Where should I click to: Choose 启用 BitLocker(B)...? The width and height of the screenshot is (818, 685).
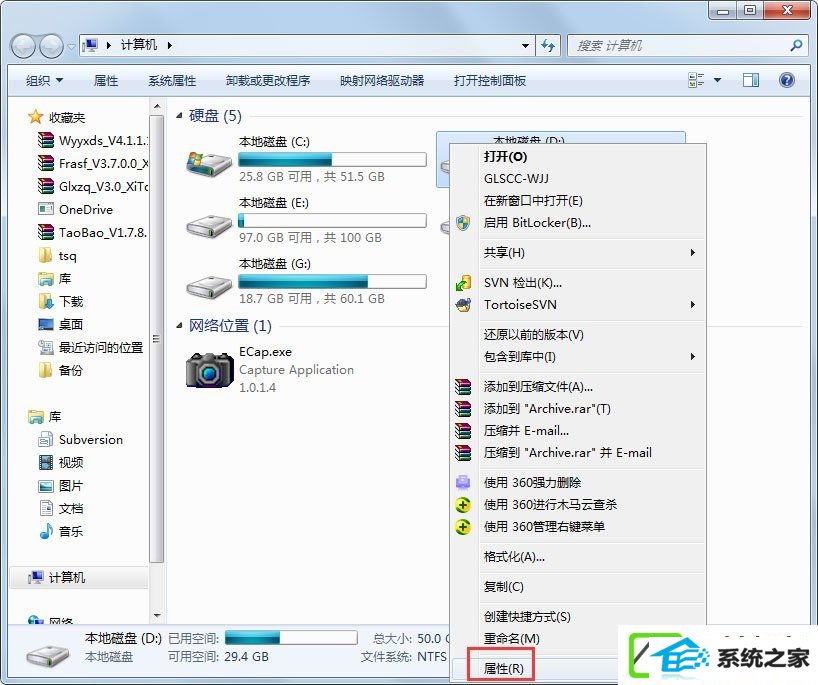click(578, 223)
